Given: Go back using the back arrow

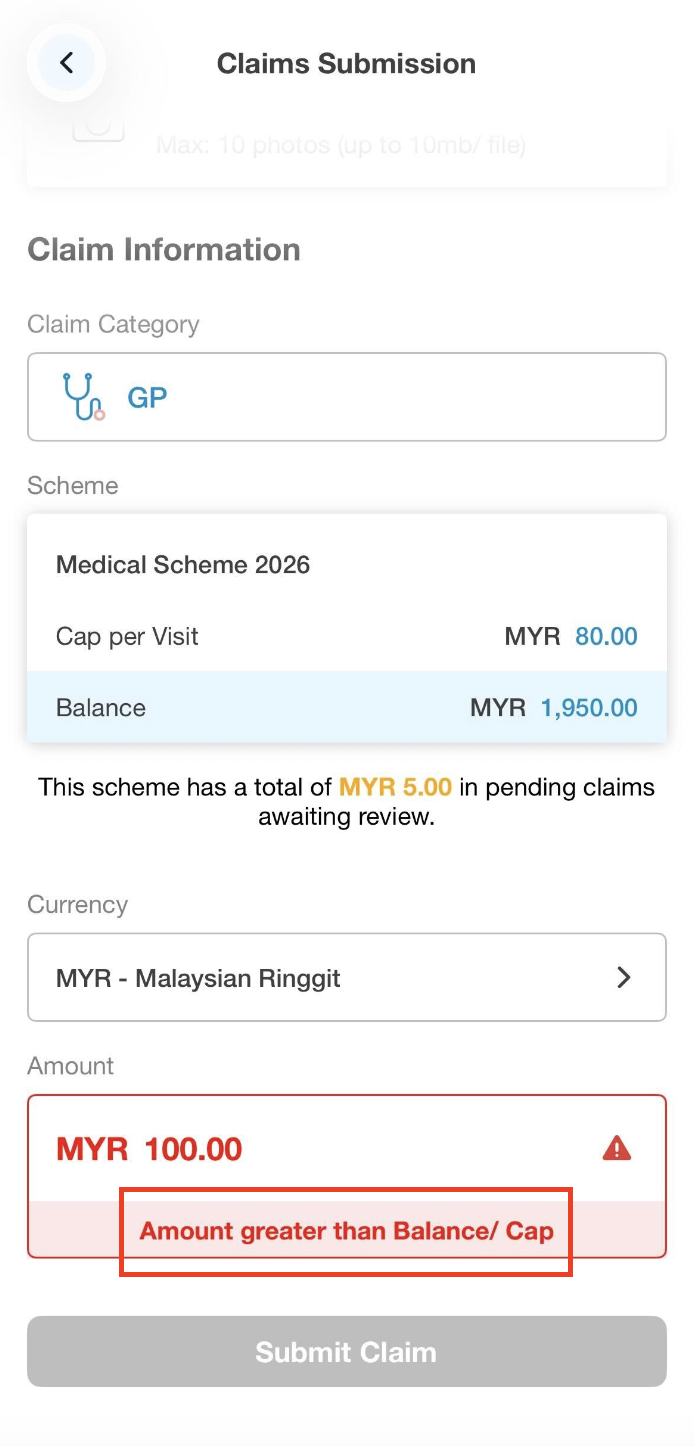Looking at the screenshot, I should coord(66,63).
